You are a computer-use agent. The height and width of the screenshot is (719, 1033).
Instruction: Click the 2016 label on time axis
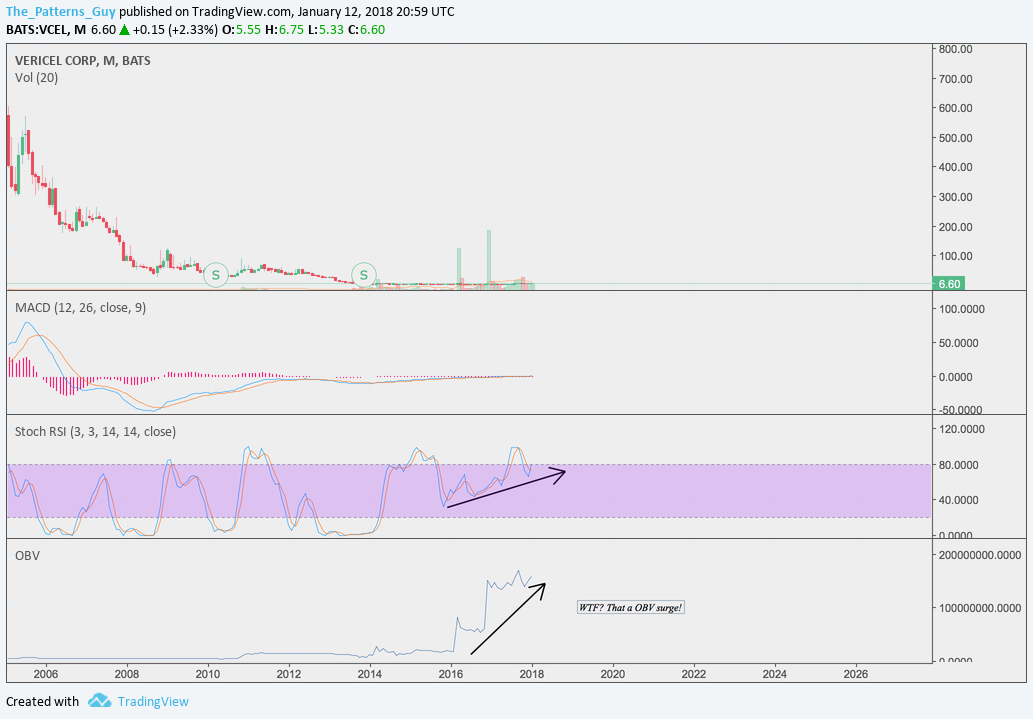pyautogui.click(x=451, y=674)
